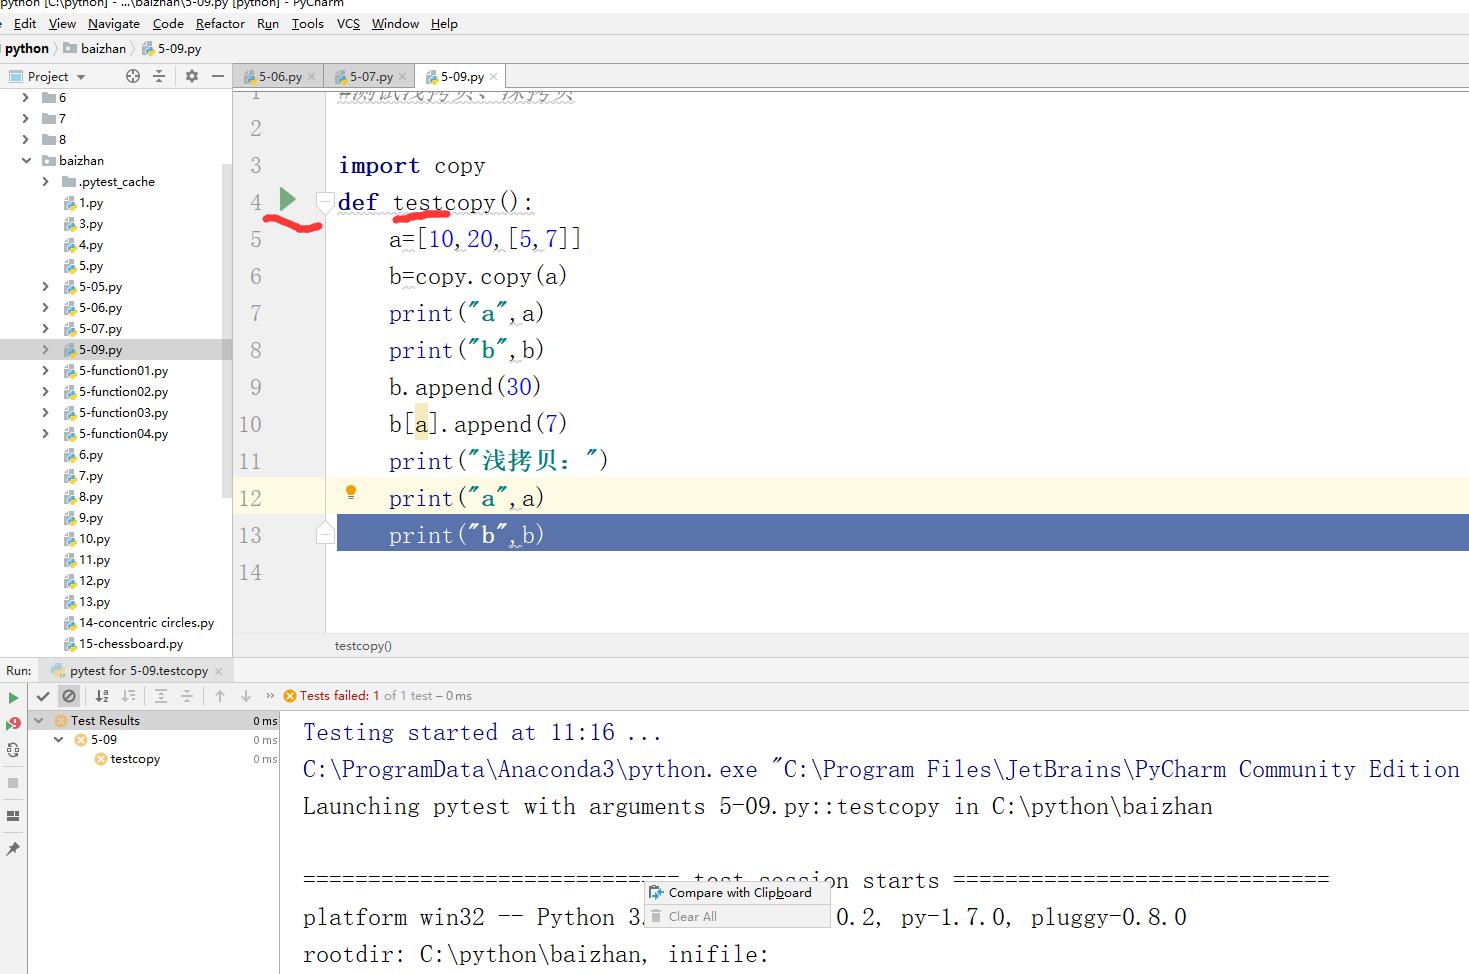Select 1.py in project tree
The height and width of the screenshot is (974, 1469).
(x=91, y=202)
